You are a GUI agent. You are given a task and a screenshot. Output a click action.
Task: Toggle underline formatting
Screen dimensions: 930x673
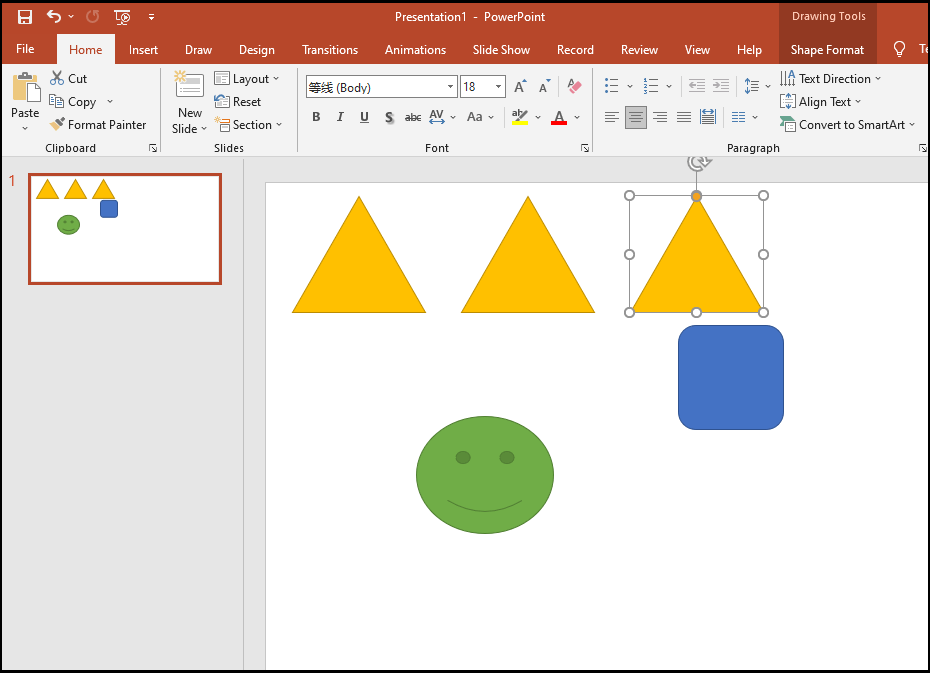click(364, 117)
